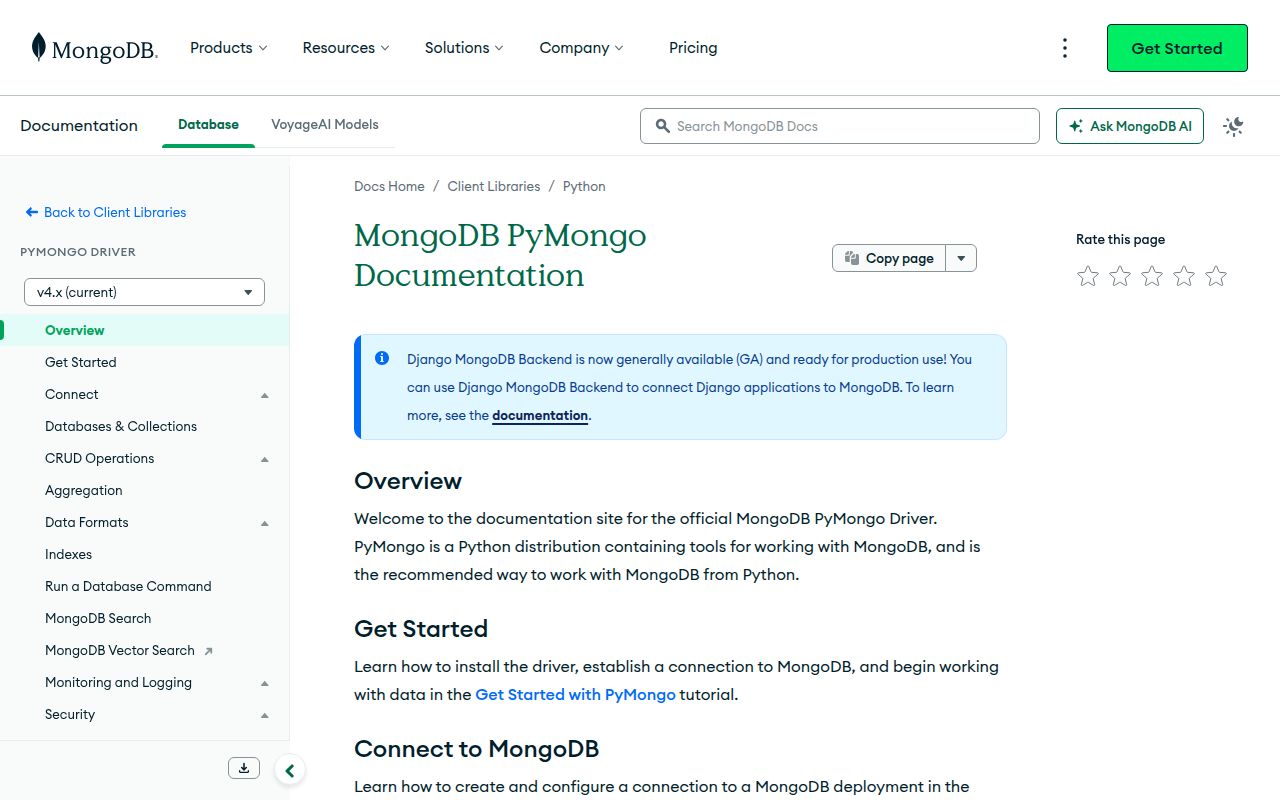Image resolution: width=1280 pixels, height=800 pixels.
Task: Click the info icon in Django banner
Action: (x=382, y=358)
